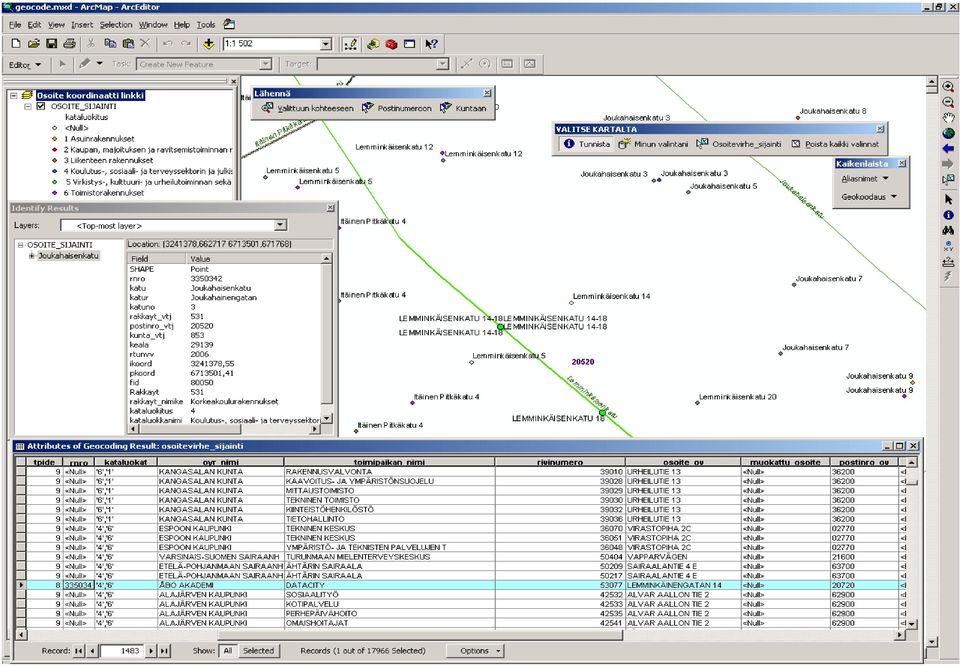Click the What's This help pointer icon
The width and height of the screenshot is (960, 667).
432,44
